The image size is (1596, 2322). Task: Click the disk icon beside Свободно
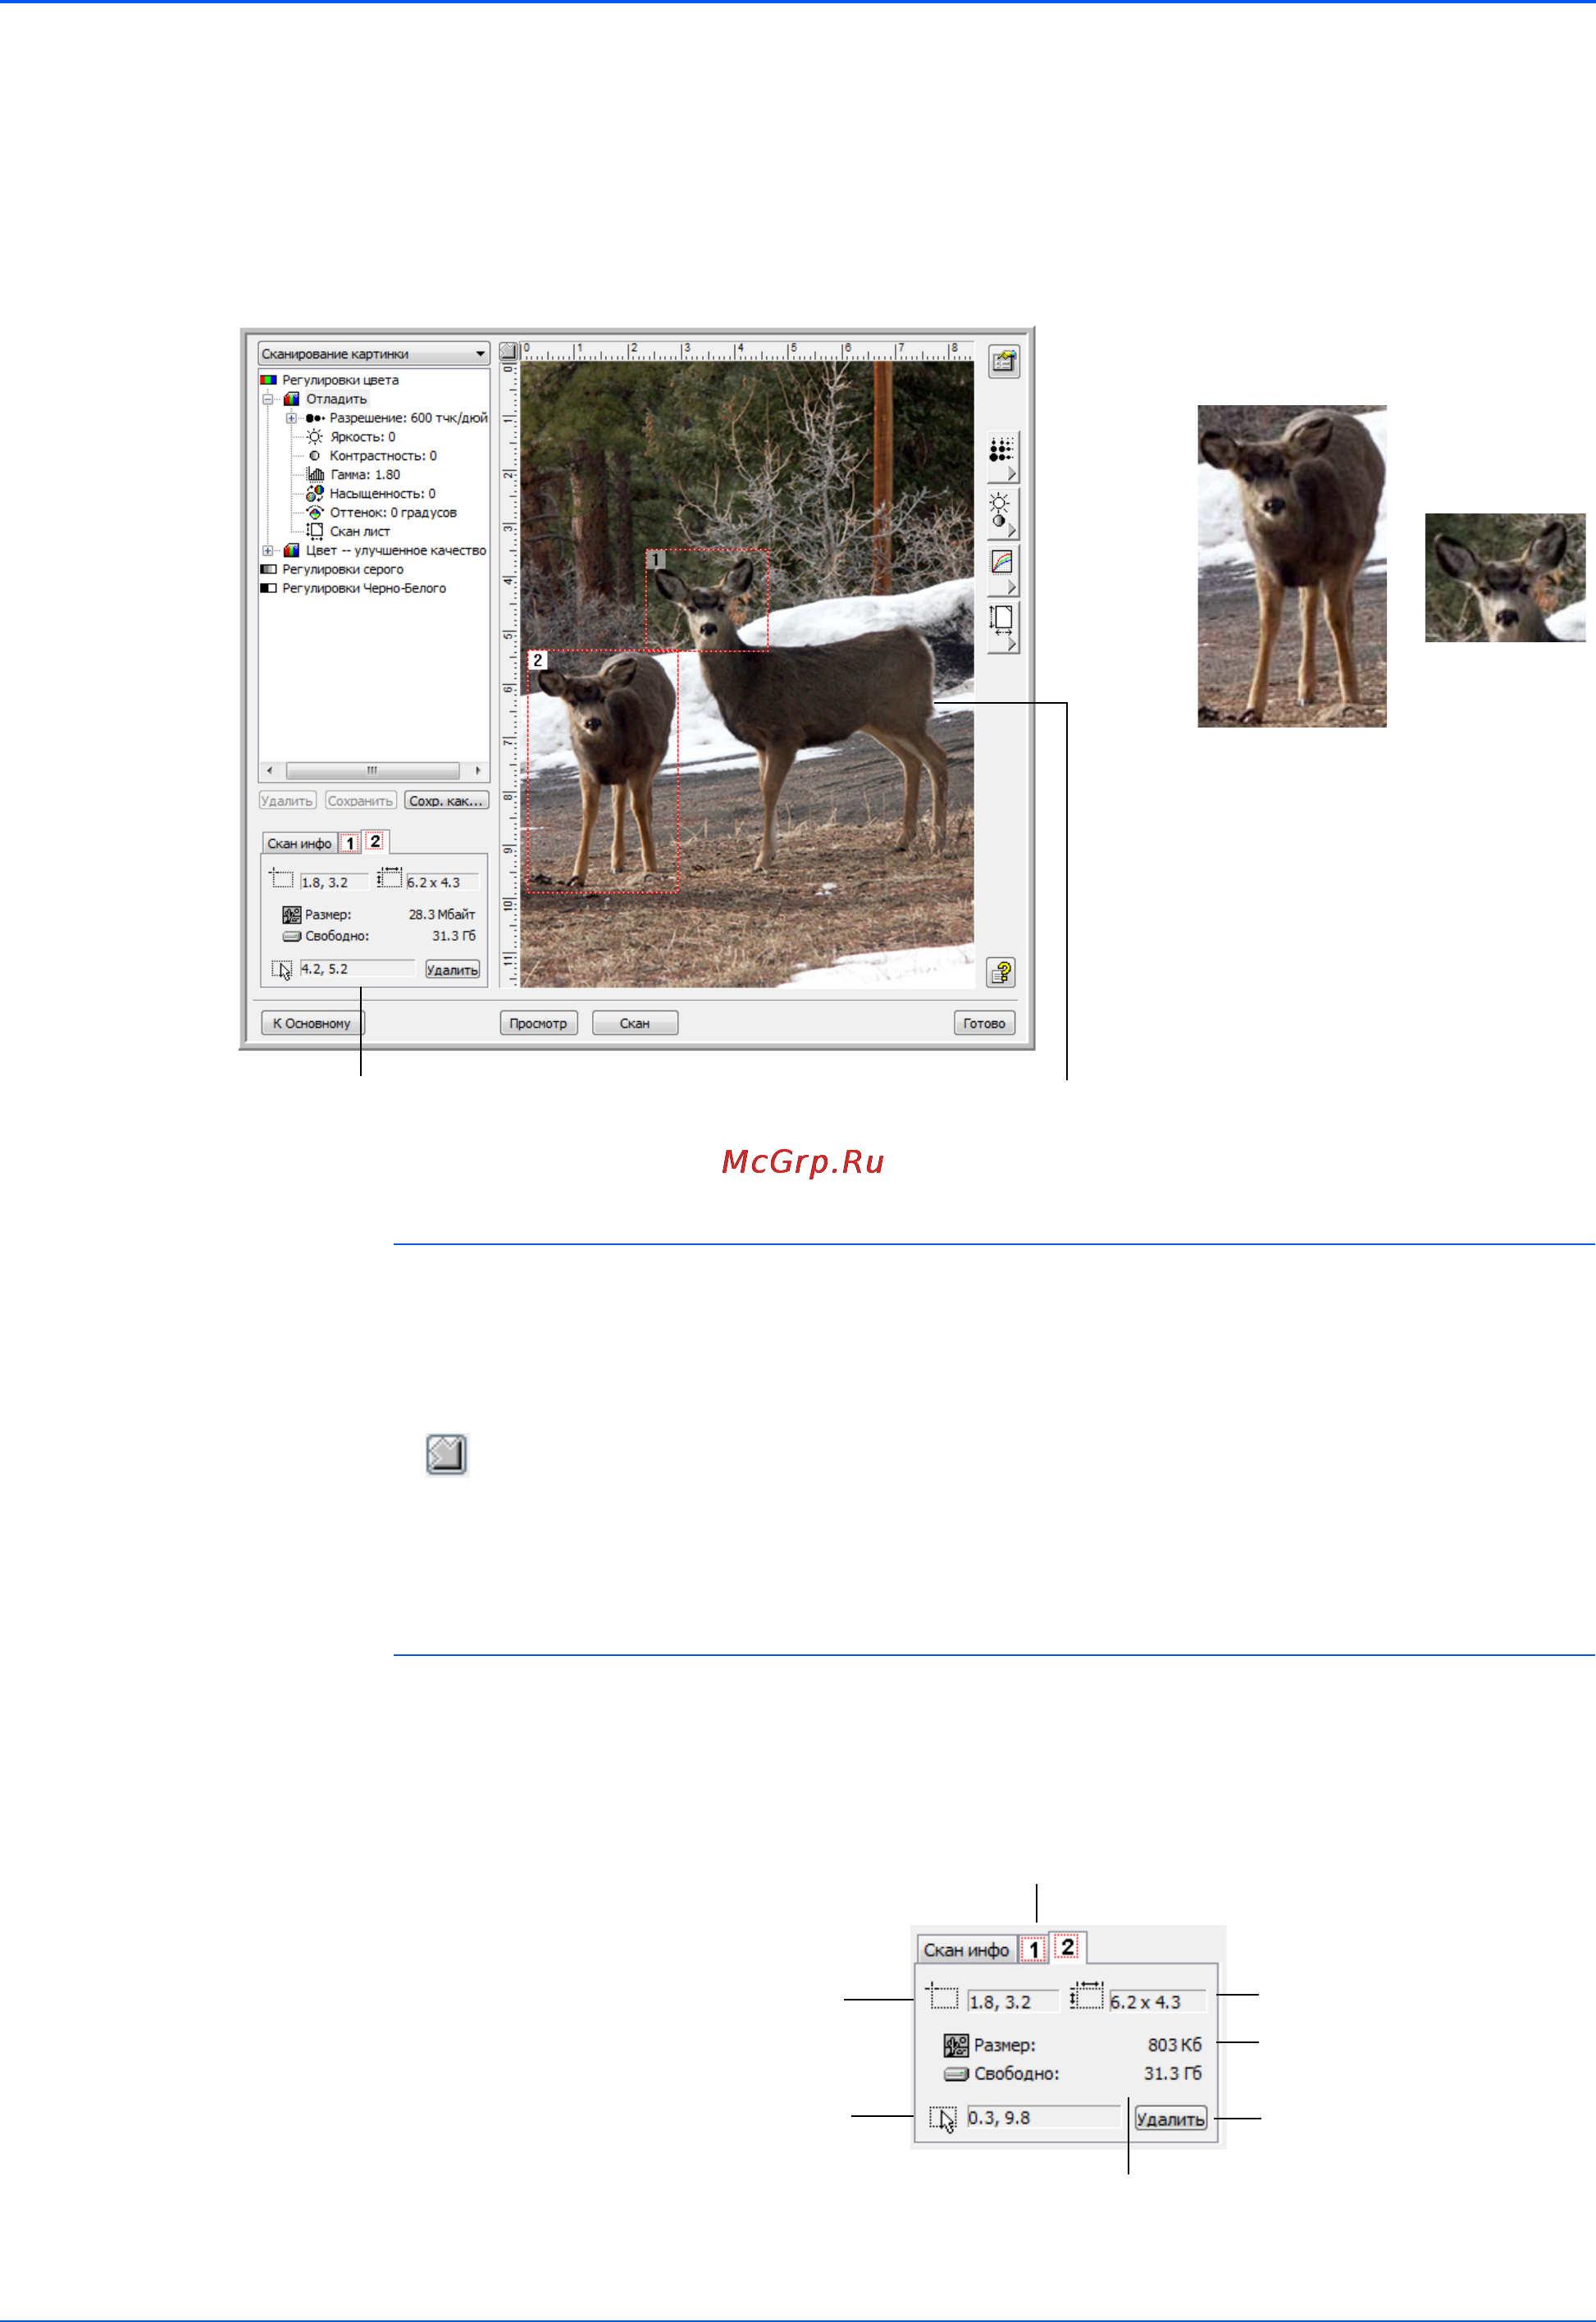point(291,937)
